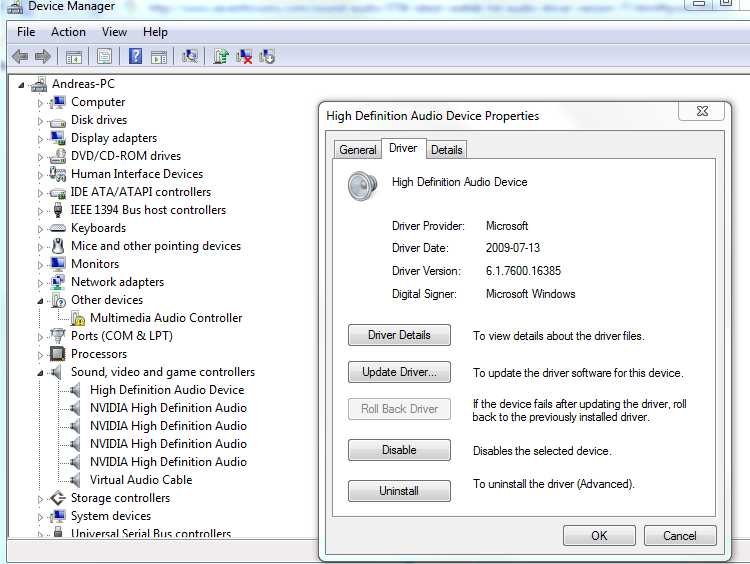Collapse the Other devices category
Image resolution: width=750 pixels, height=564 pixels.
[41, 301]
